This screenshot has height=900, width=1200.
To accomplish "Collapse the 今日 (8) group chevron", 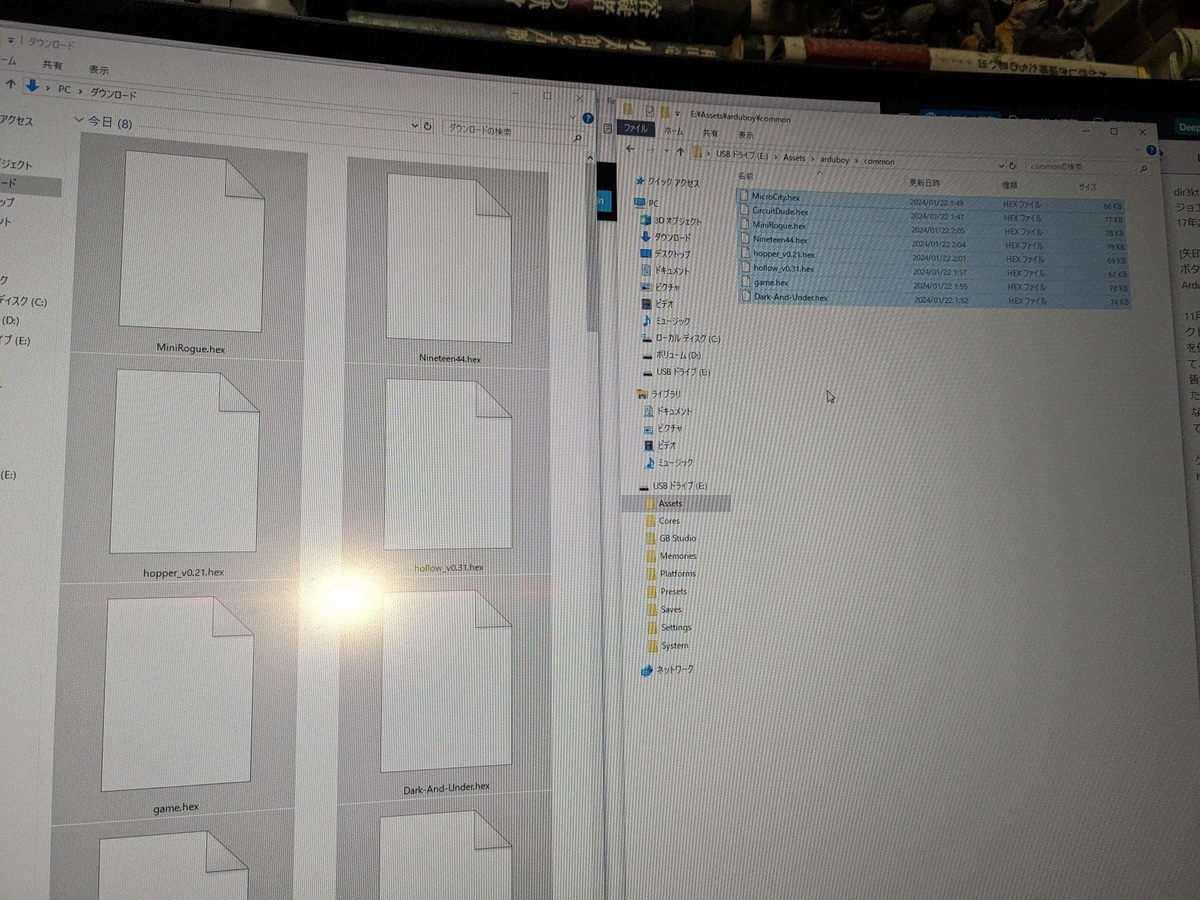I will coord(79,122).
